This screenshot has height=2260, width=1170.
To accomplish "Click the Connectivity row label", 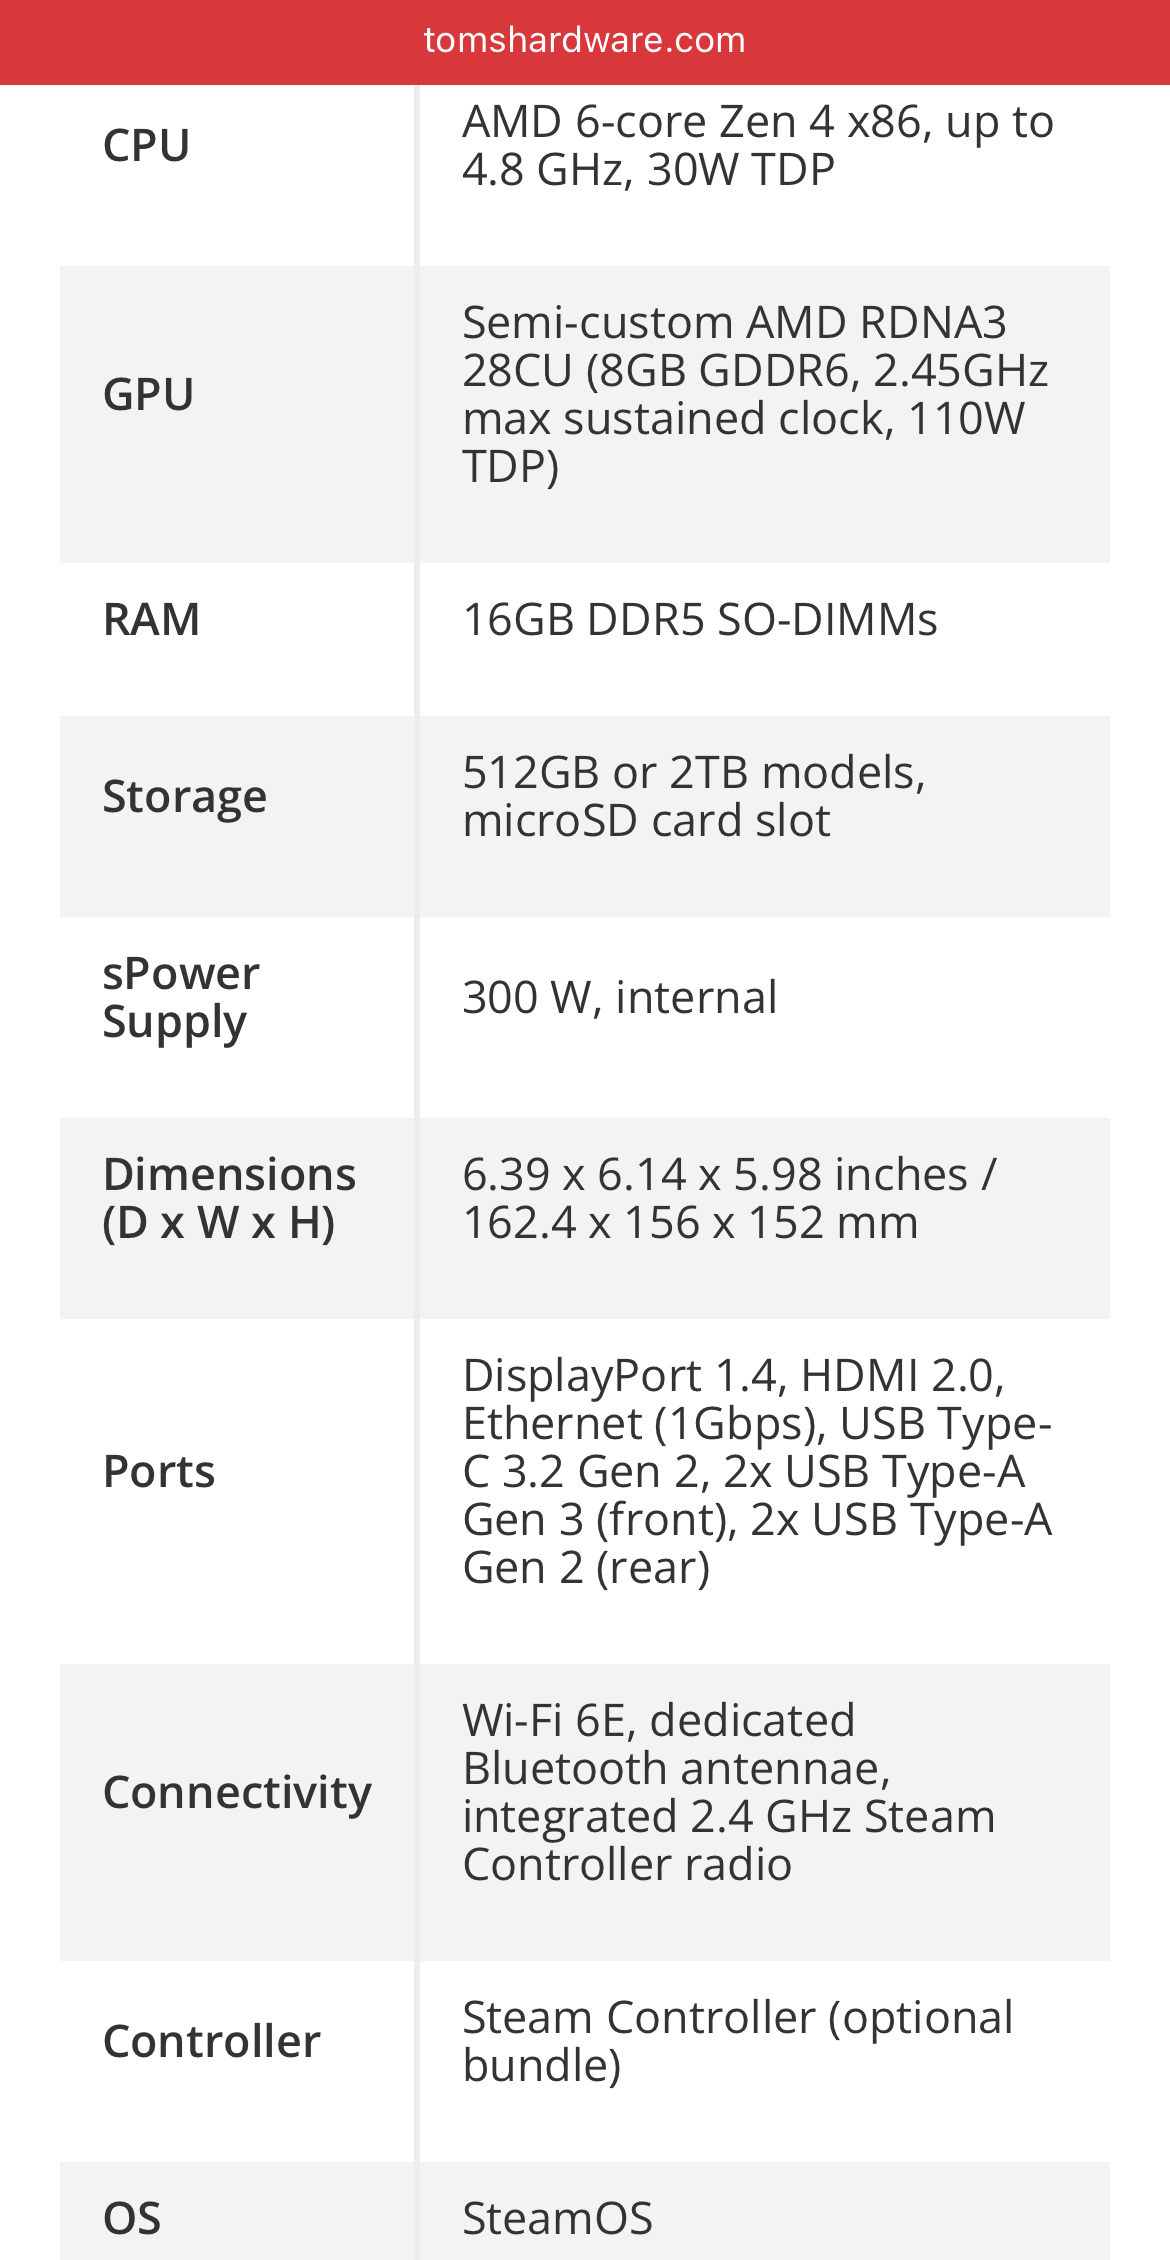I will [x=237, y=1793].
